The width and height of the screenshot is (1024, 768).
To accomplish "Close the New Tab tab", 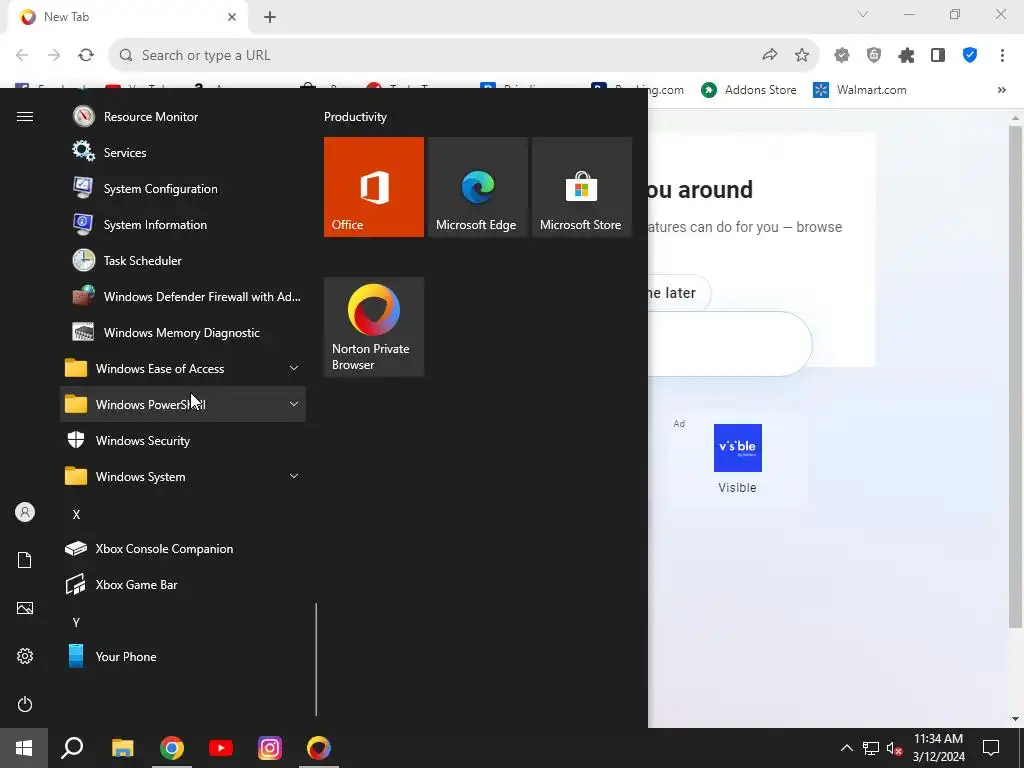I will coord(232,17).
